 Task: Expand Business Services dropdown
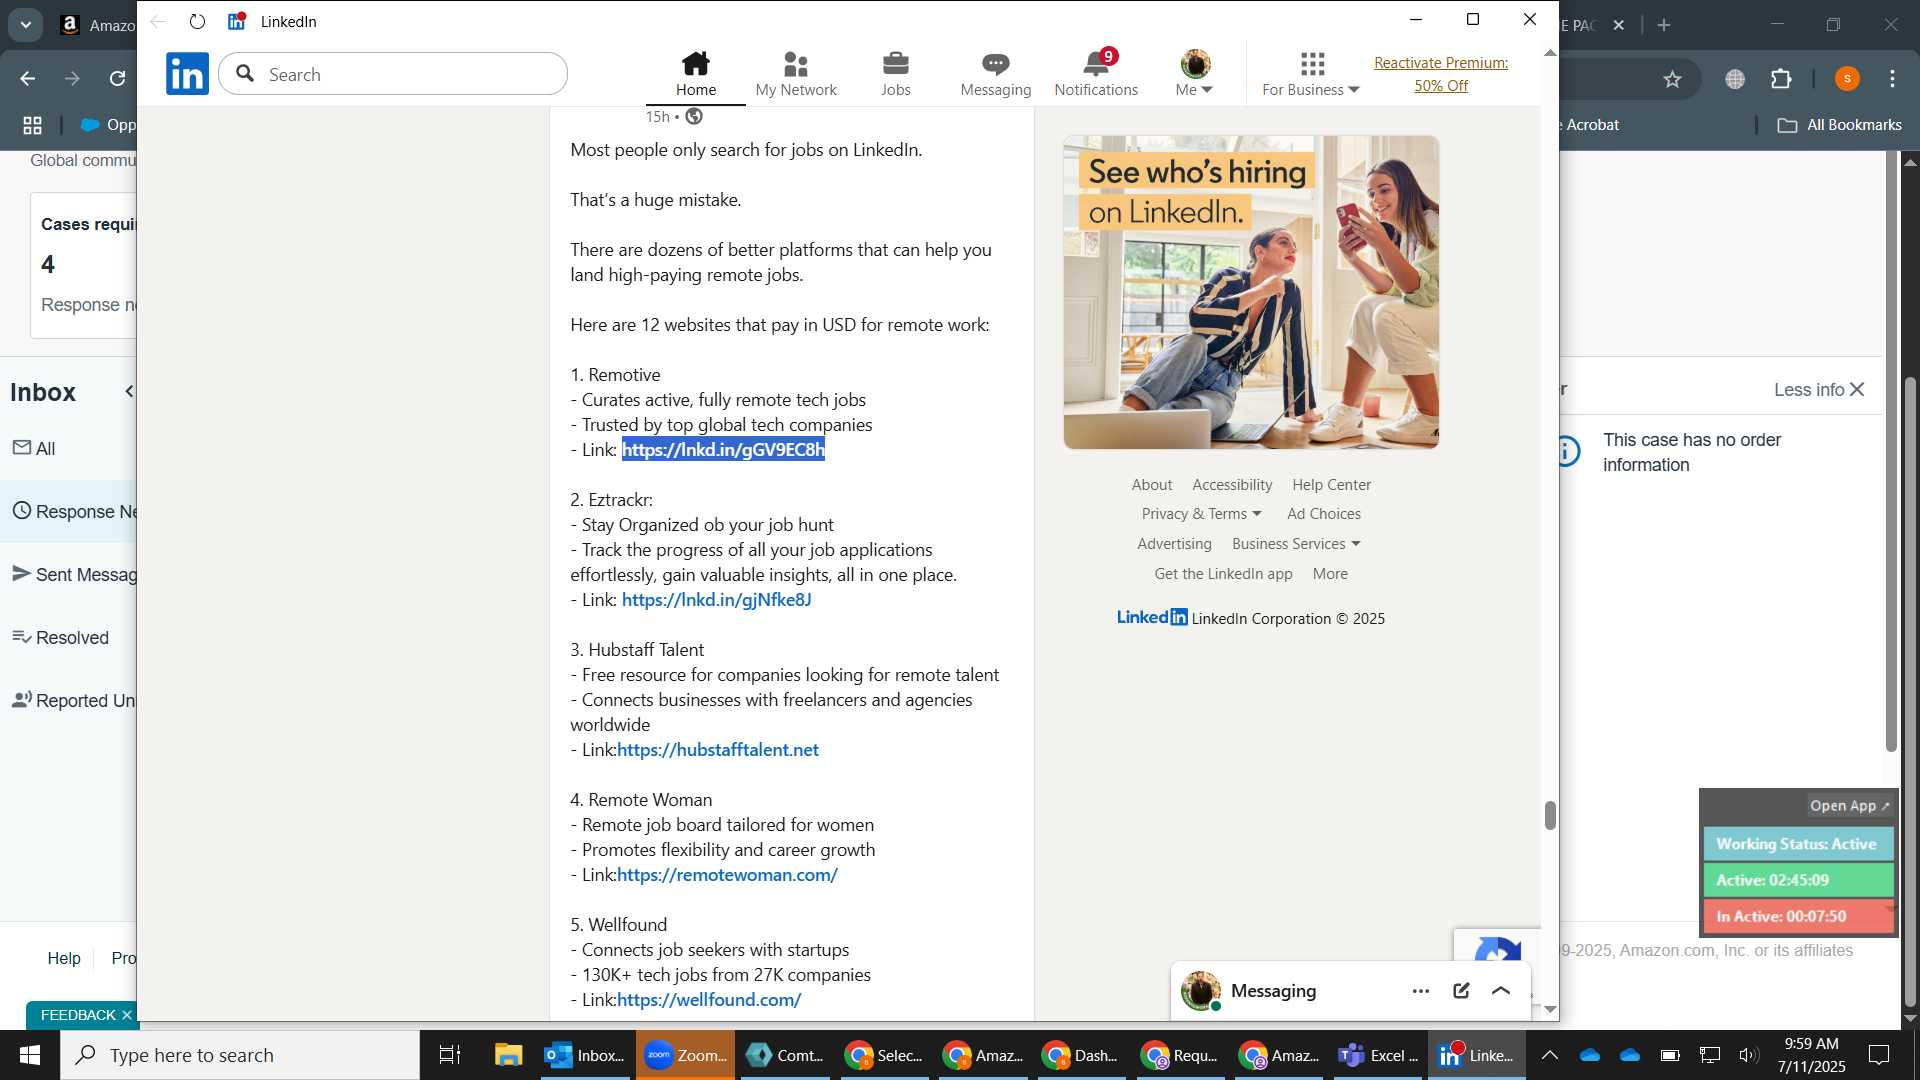coord(1296,544)
